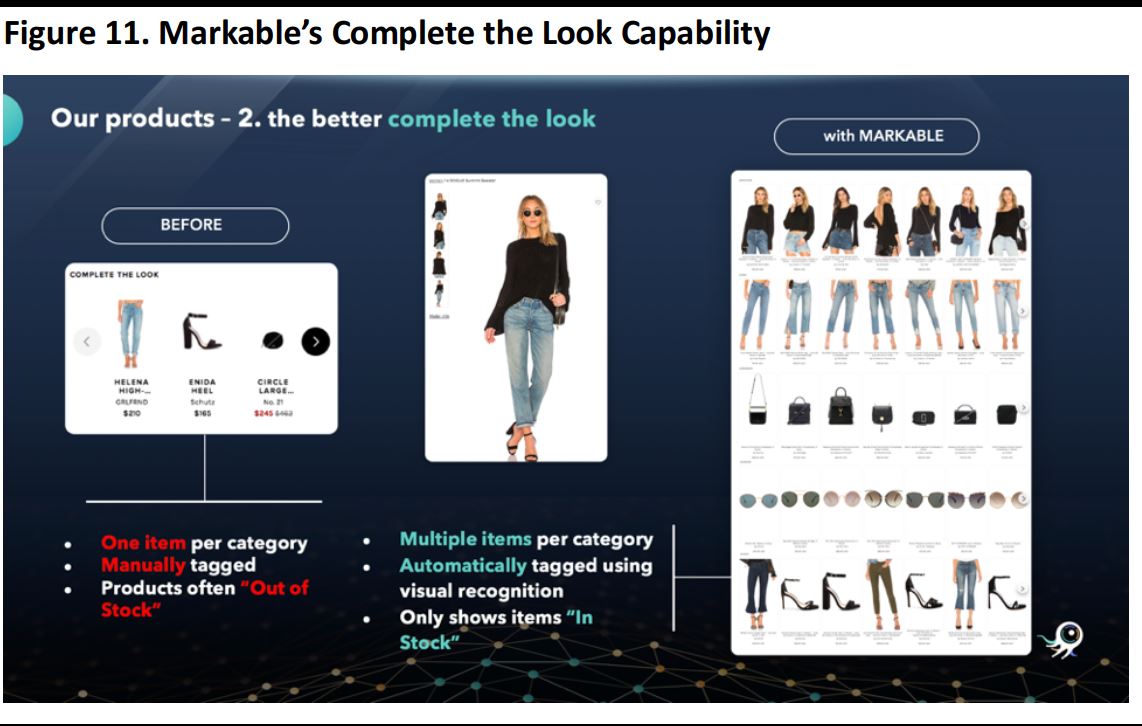Expand the jeans row with its right chevron
The image size is (1142, 726).
tap(1022, 311)
